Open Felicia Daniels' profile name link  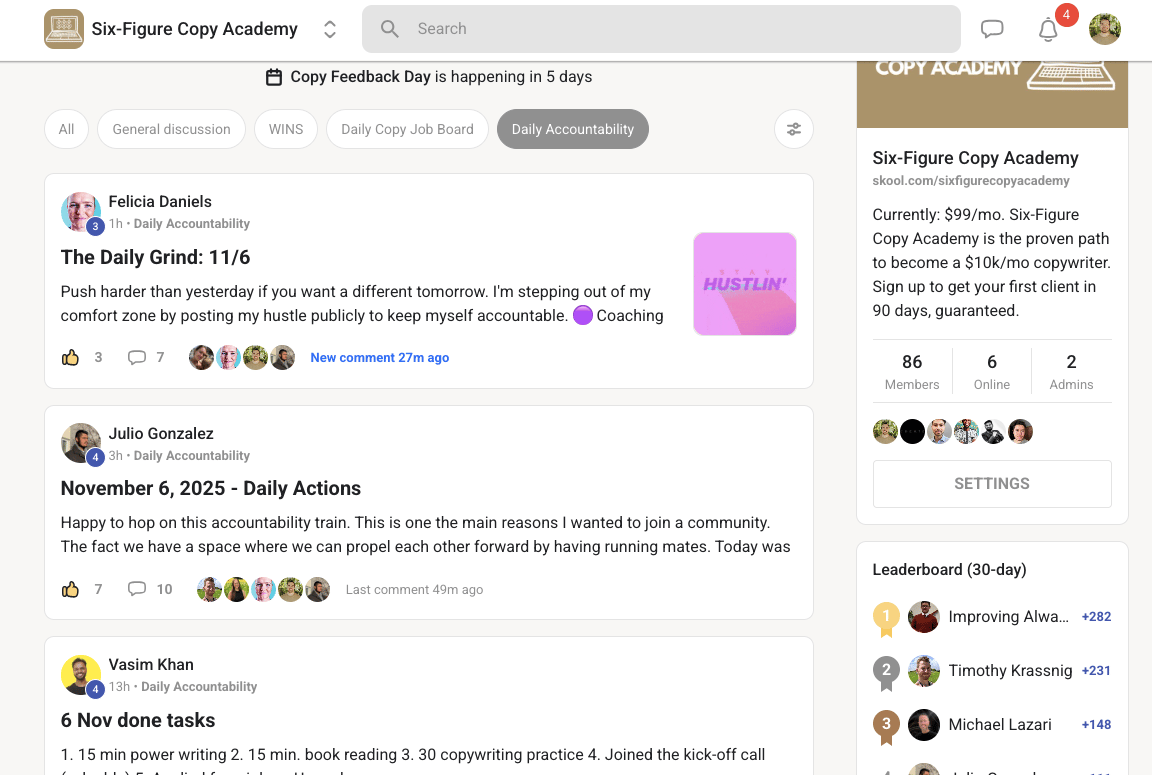tap(160, 201)
